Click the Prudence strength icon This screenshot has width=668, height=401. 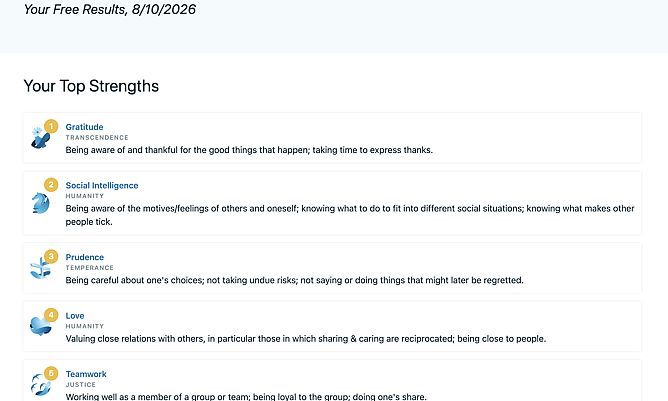point(40,268)
